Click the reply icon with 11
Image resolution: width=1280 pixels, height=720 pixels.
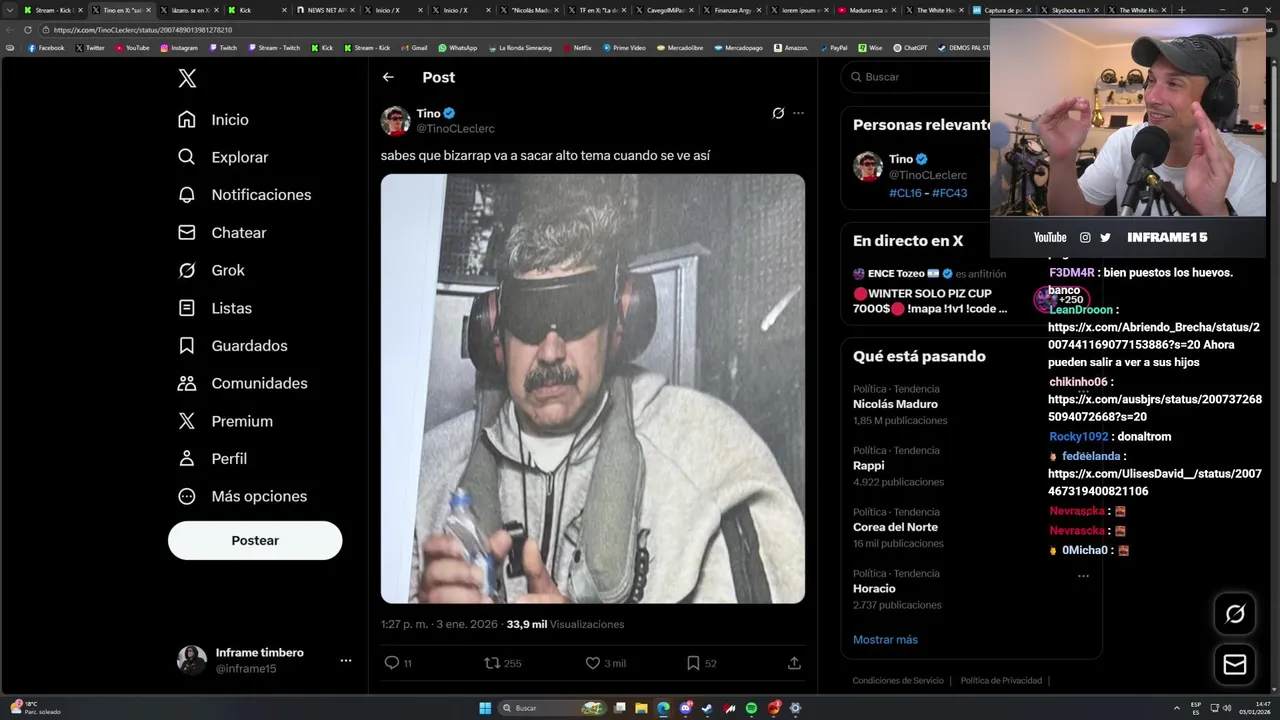click(398, 663)
